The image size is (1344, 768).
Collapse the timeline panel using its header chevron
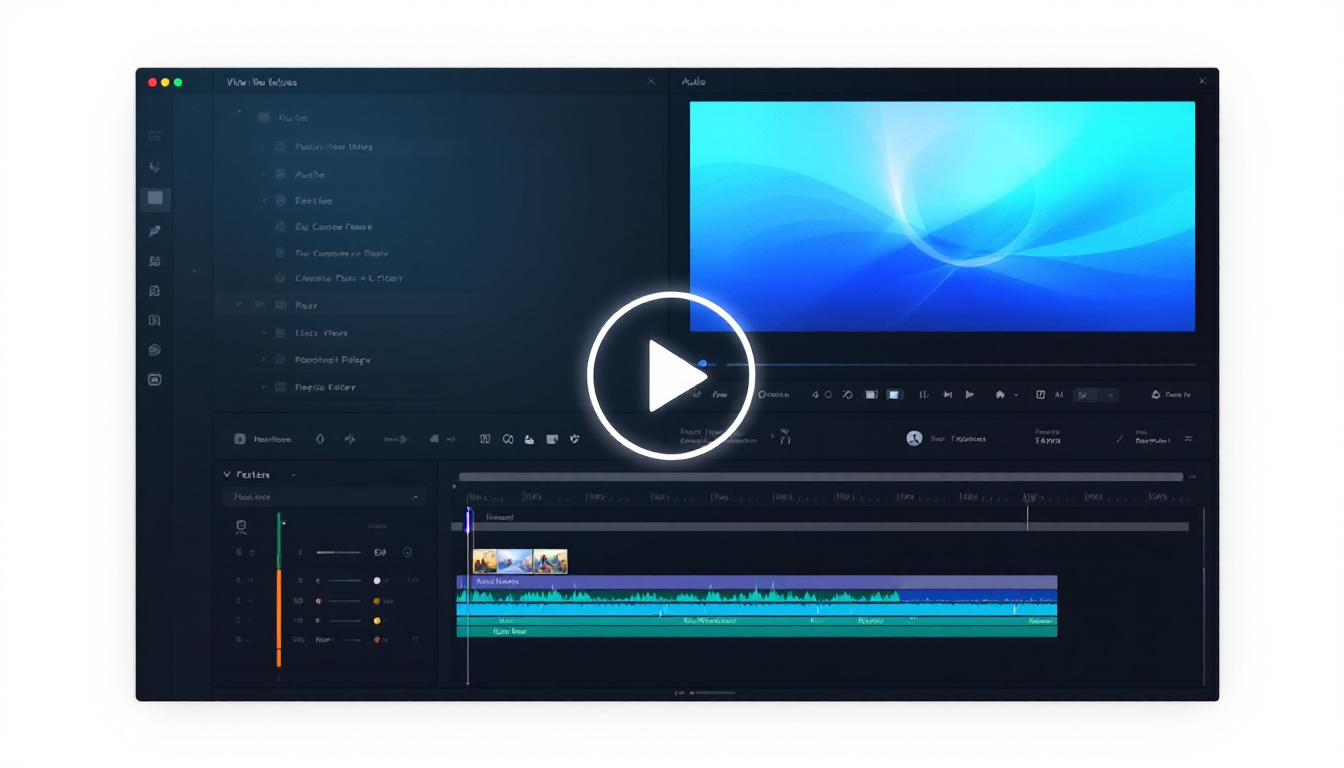click(x=227, y=474)
